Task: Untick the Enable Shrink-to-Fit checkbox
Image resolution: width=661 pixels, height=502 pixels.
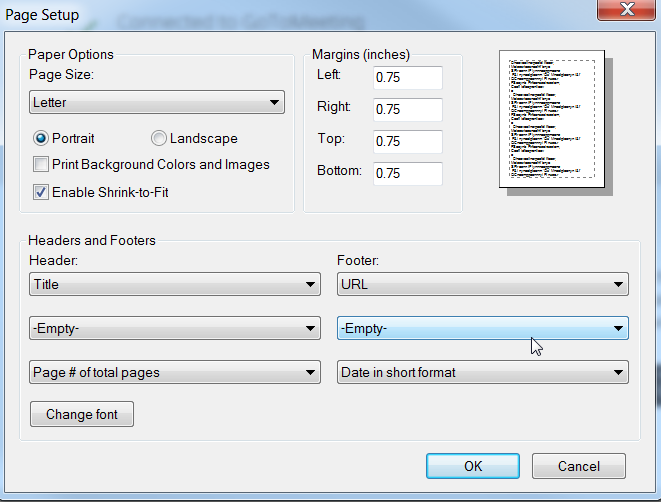Action: [x=41, y=192]
